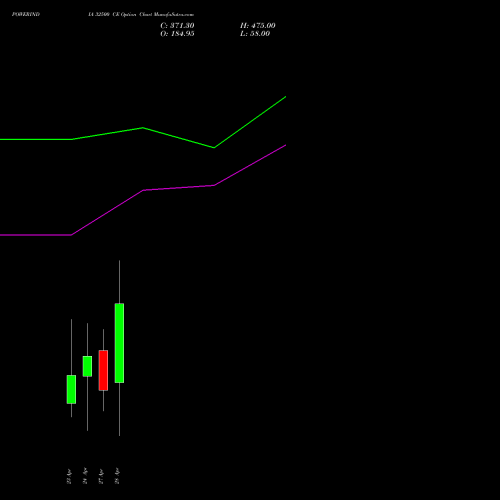Image resolution: width=500 pixels, height=500 pixels.
Task: Click the 28 Apr date label
Action: (117, 476)
